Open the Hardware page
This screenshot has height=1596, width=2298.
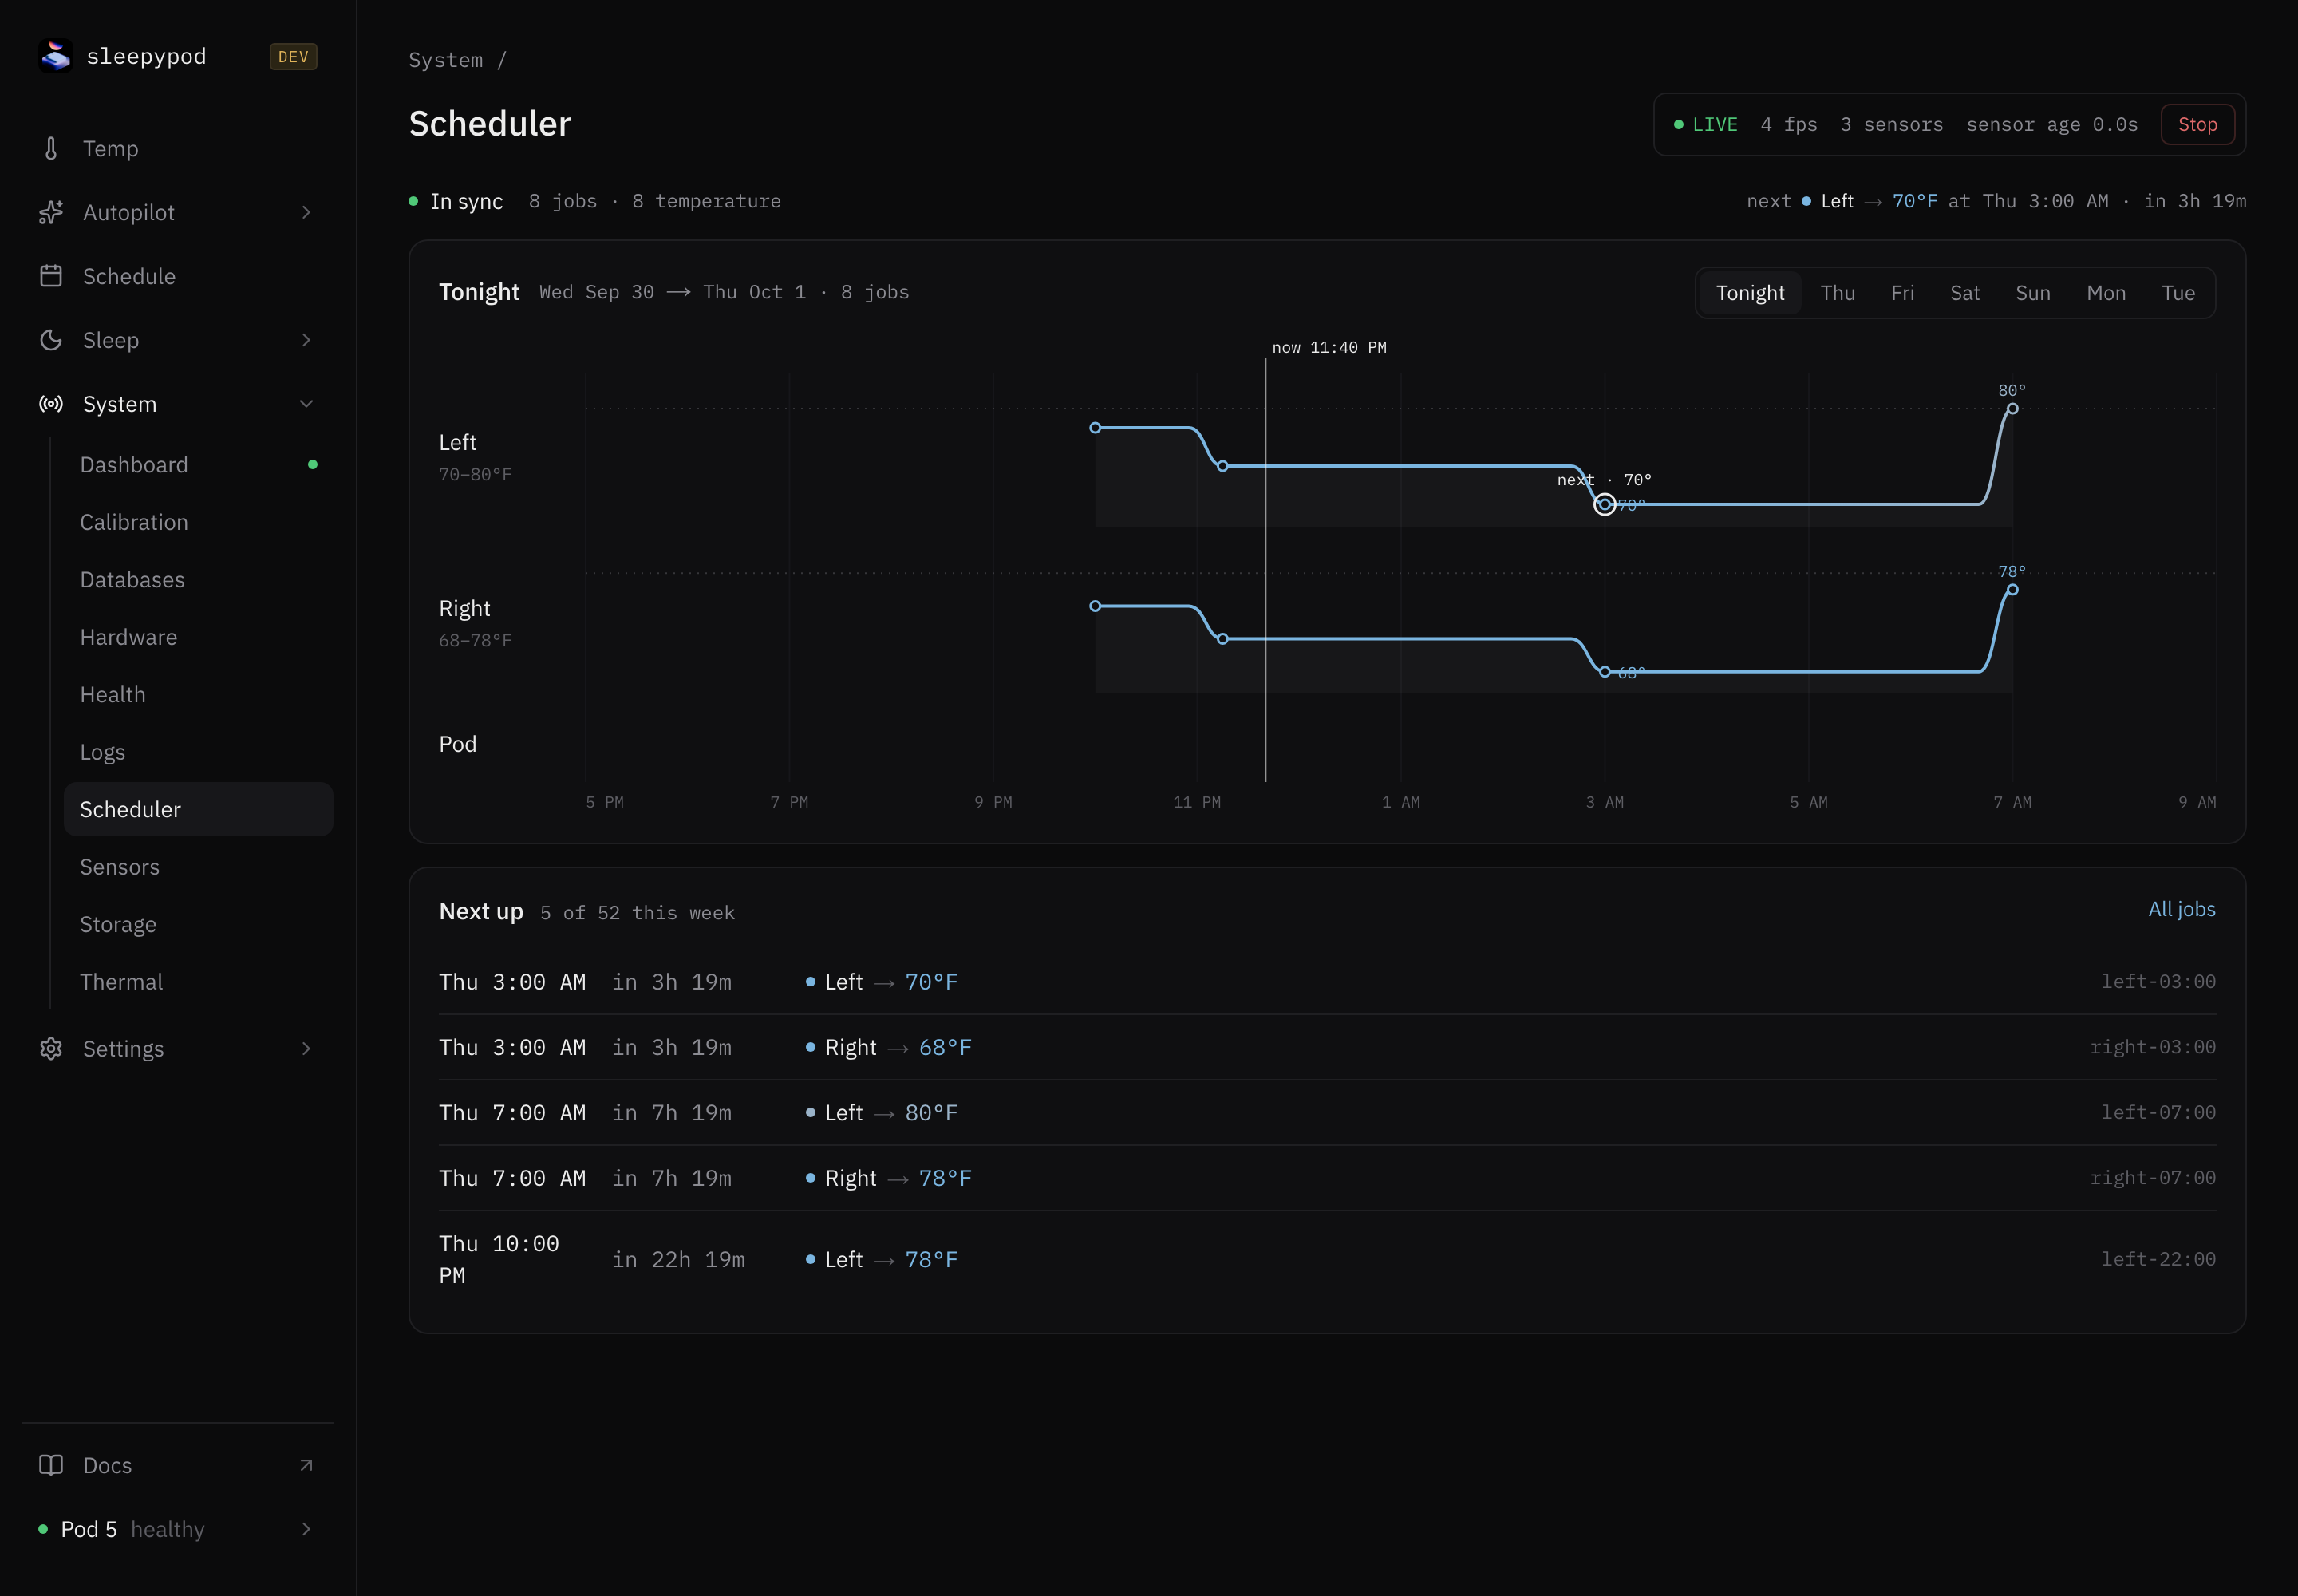coord(198,637)
